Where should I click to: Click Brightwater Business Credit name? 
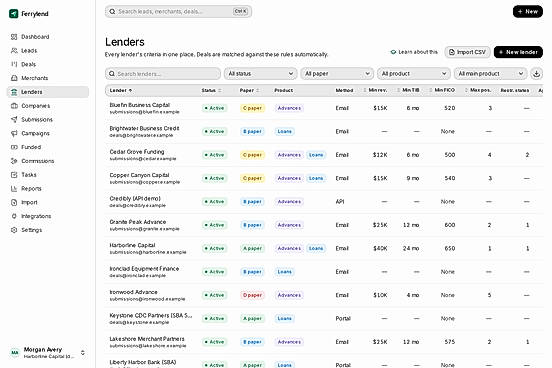click(144, 129)
